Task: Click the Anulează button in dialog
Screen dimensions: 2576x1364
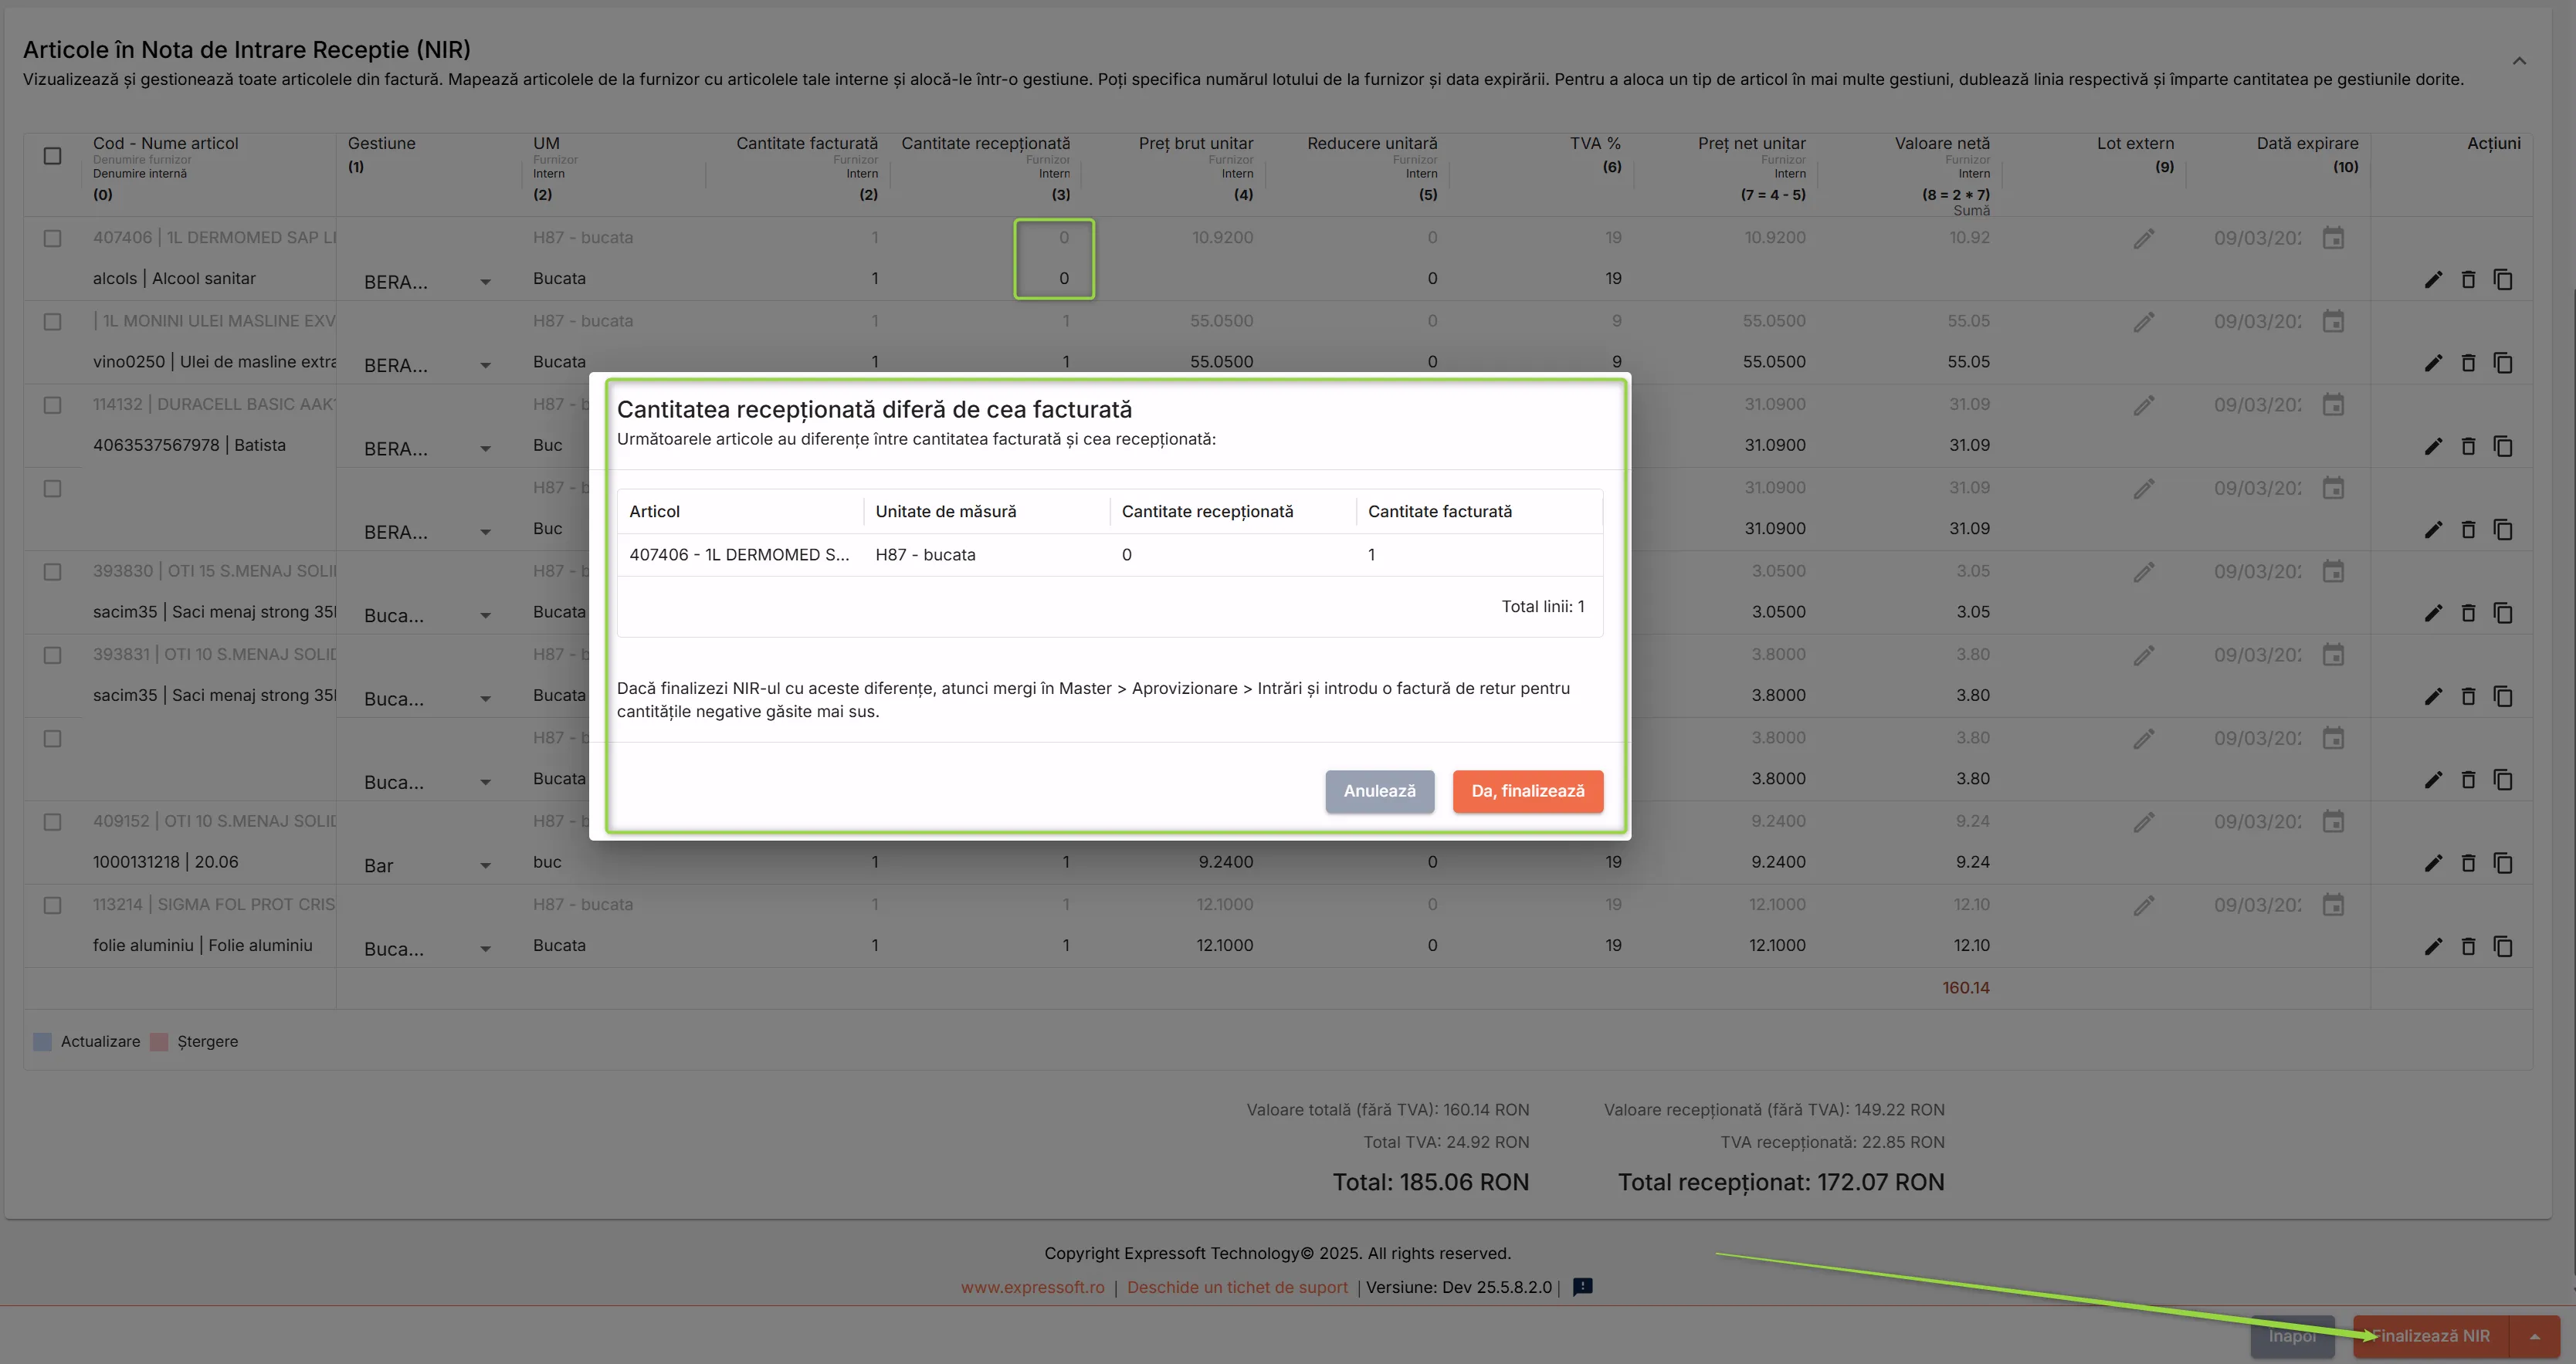Action: [x=1379, y=791]
